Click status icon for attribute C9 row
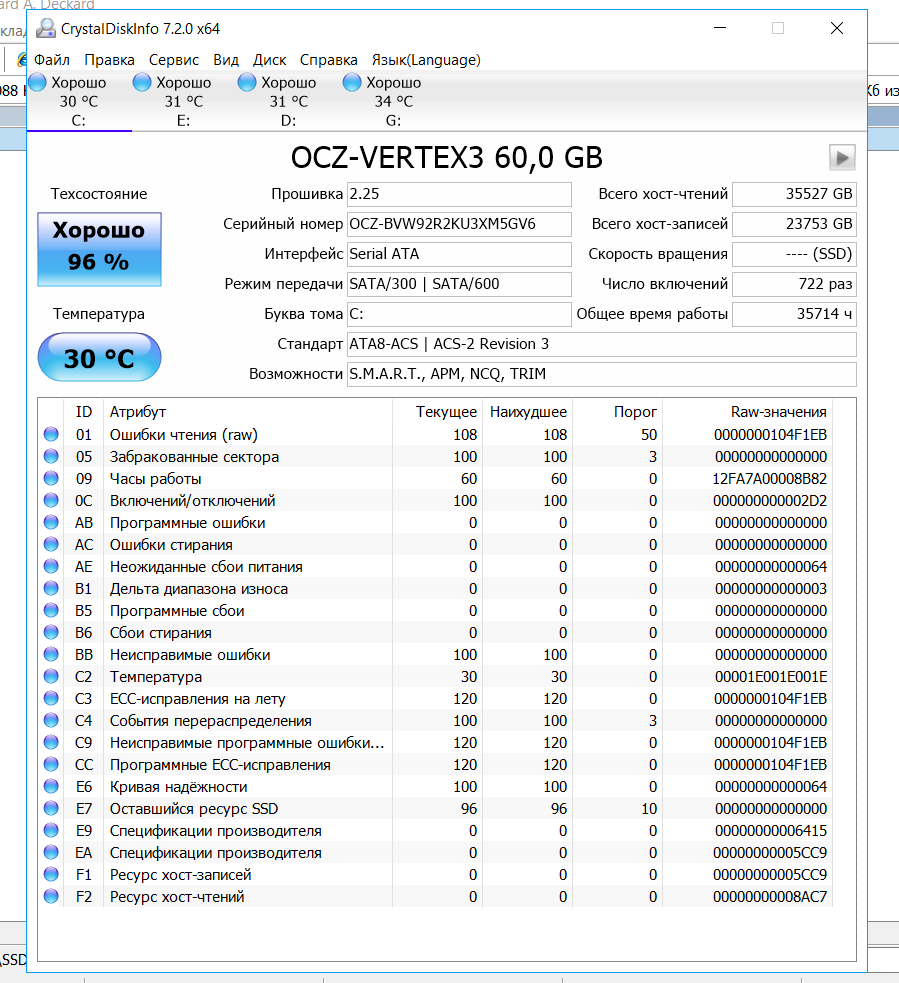 (x=51, y=742)
